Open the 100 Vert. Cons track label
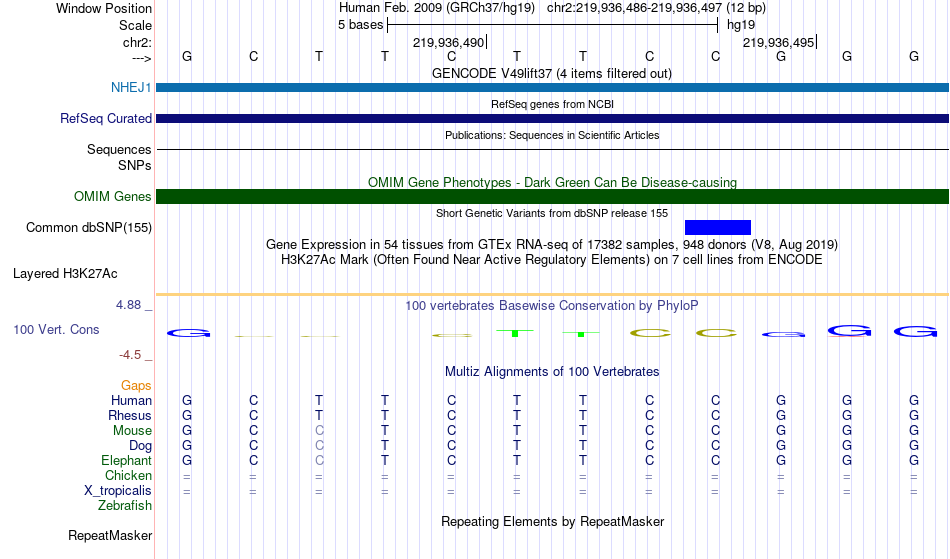Viewport: 950px width, 559px height. click(56, 329)
